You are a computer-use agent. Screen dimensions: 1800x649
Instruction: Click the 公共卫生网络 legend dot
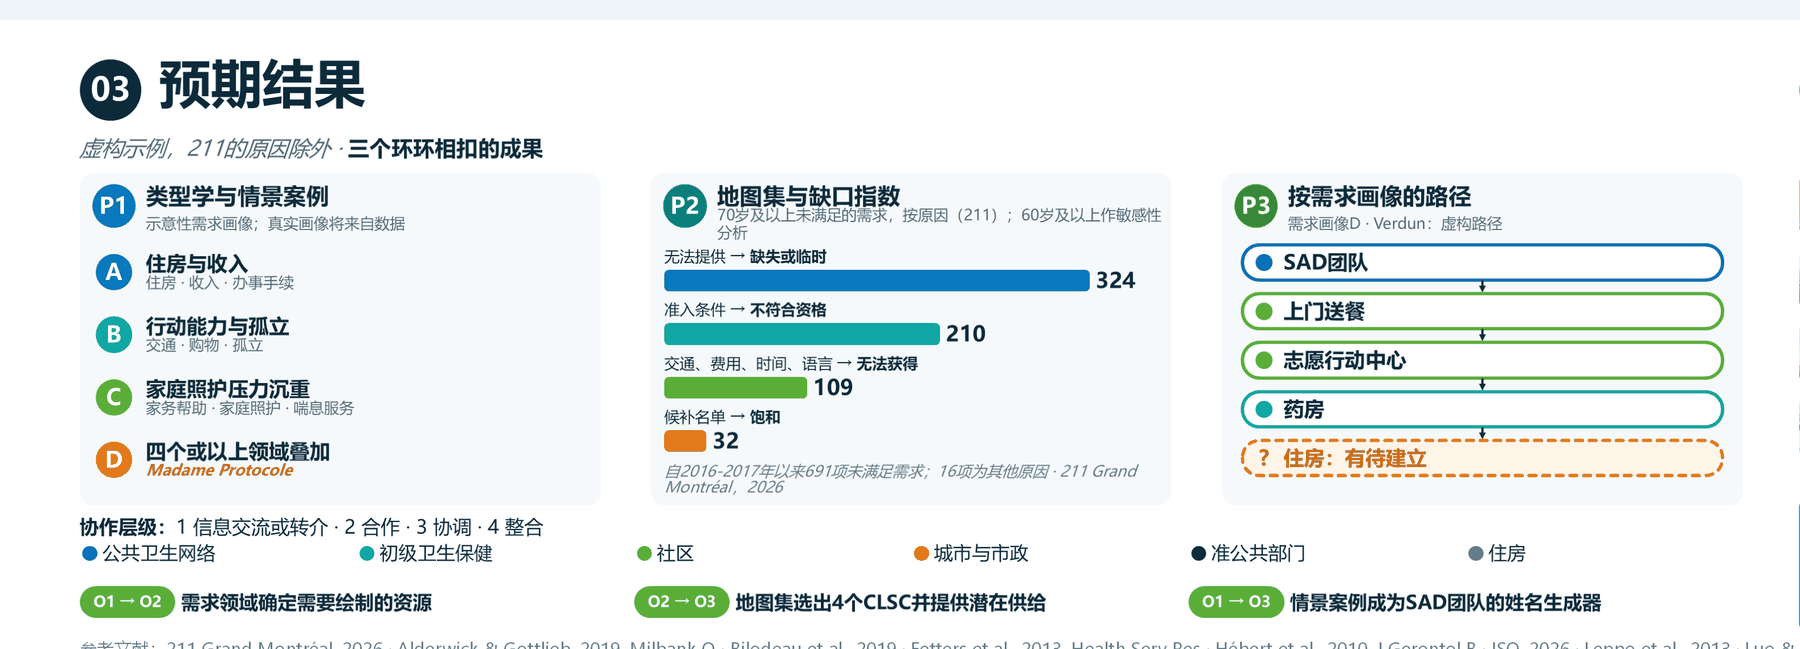89,553
